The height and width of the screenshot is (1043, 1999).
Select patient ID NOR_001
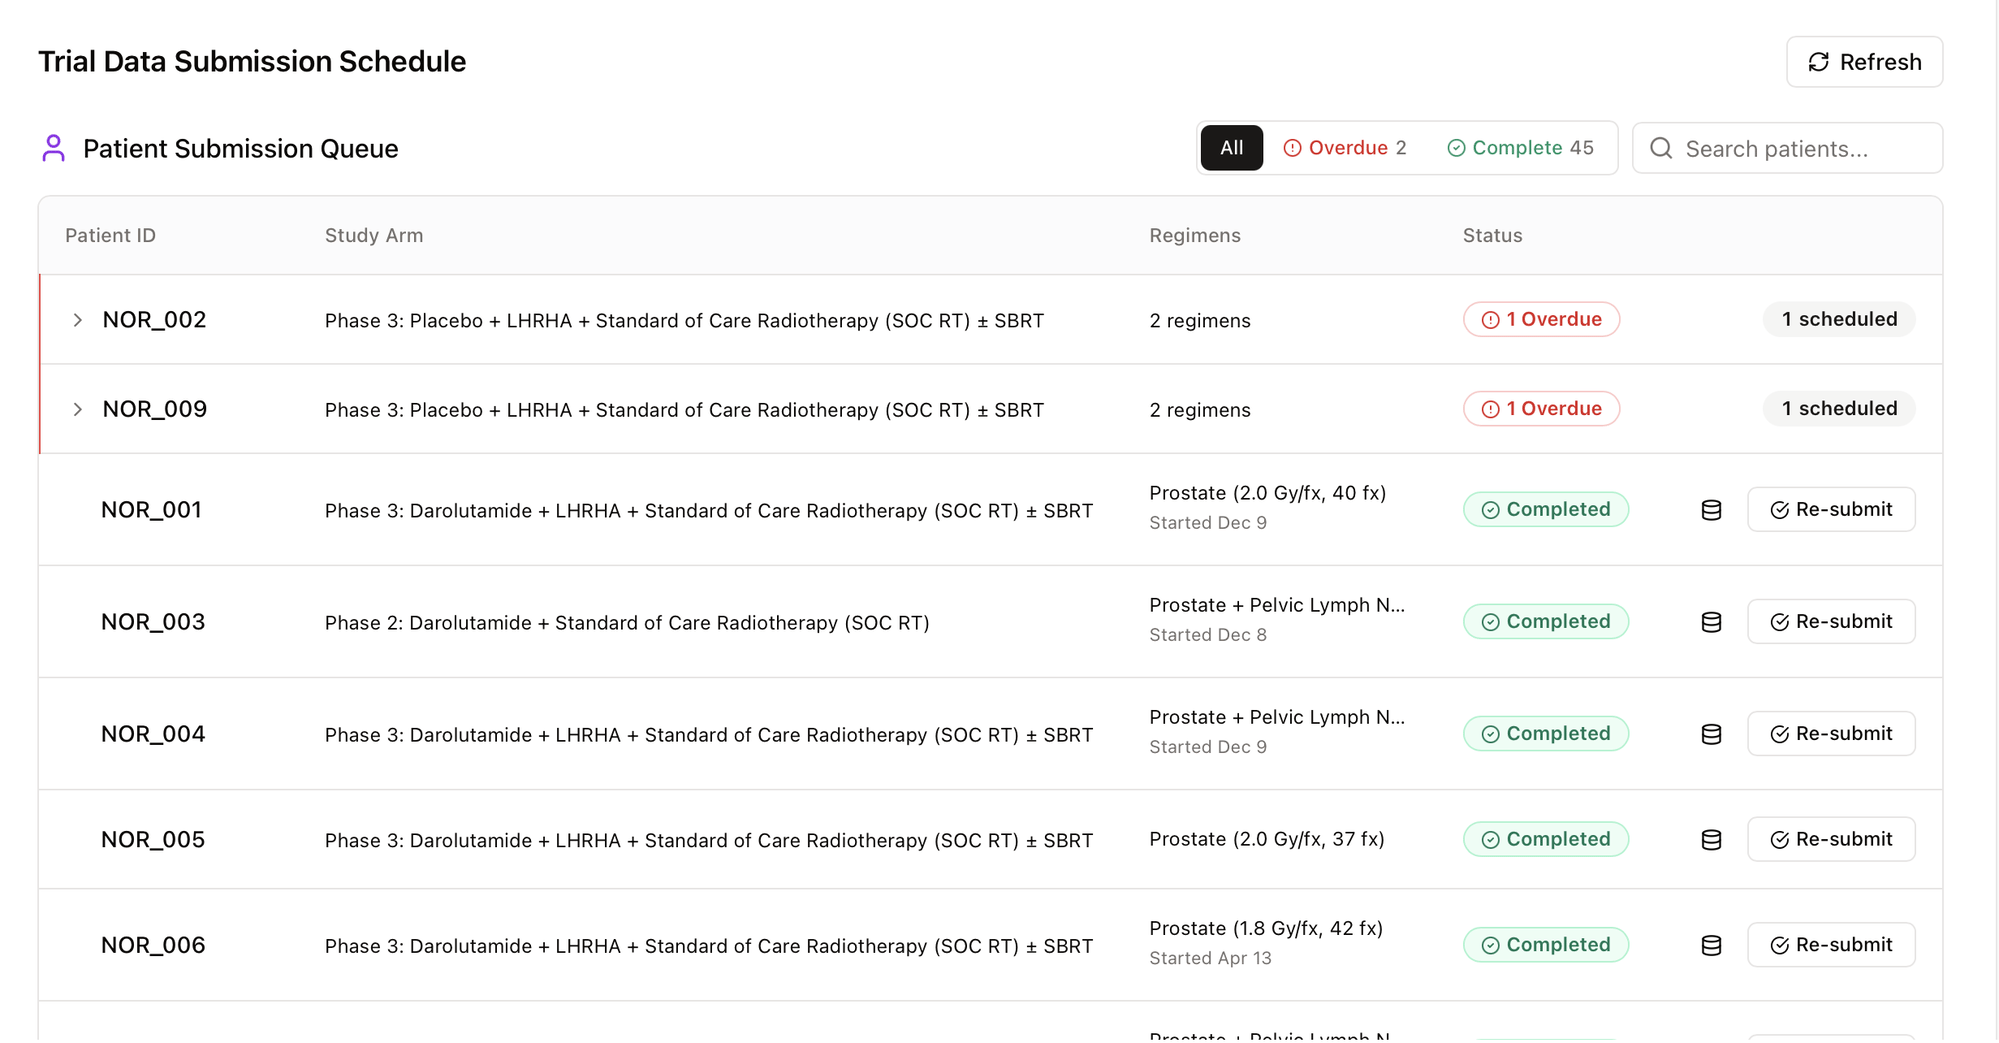(152, 510)
